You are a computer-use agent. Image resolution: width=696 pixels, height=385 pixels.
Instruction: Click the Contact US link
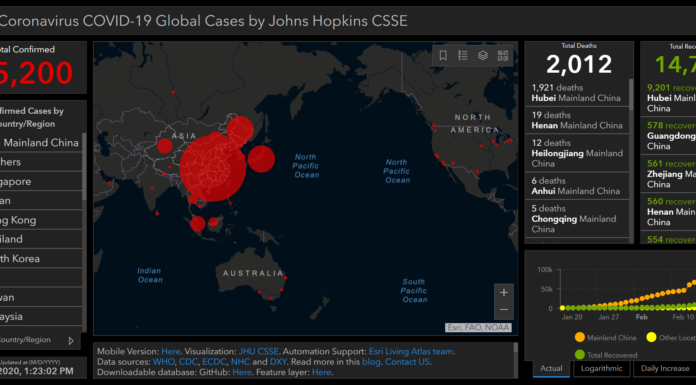(x=407, y=362)
